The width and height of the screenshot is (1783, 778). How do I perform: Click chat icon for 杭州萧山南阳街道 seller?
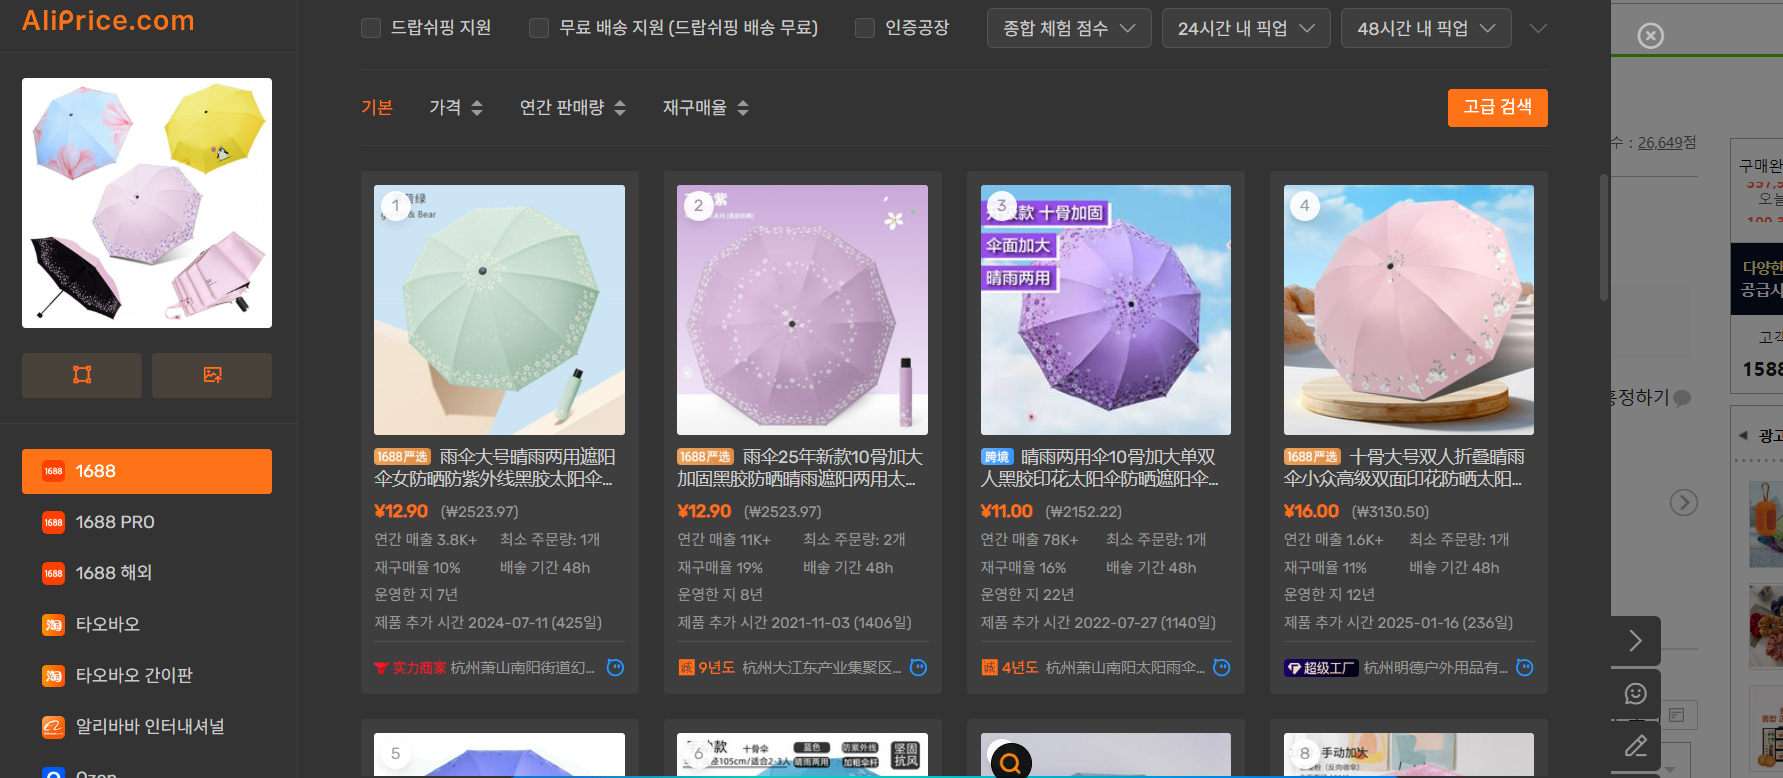(x=616, y=667)
